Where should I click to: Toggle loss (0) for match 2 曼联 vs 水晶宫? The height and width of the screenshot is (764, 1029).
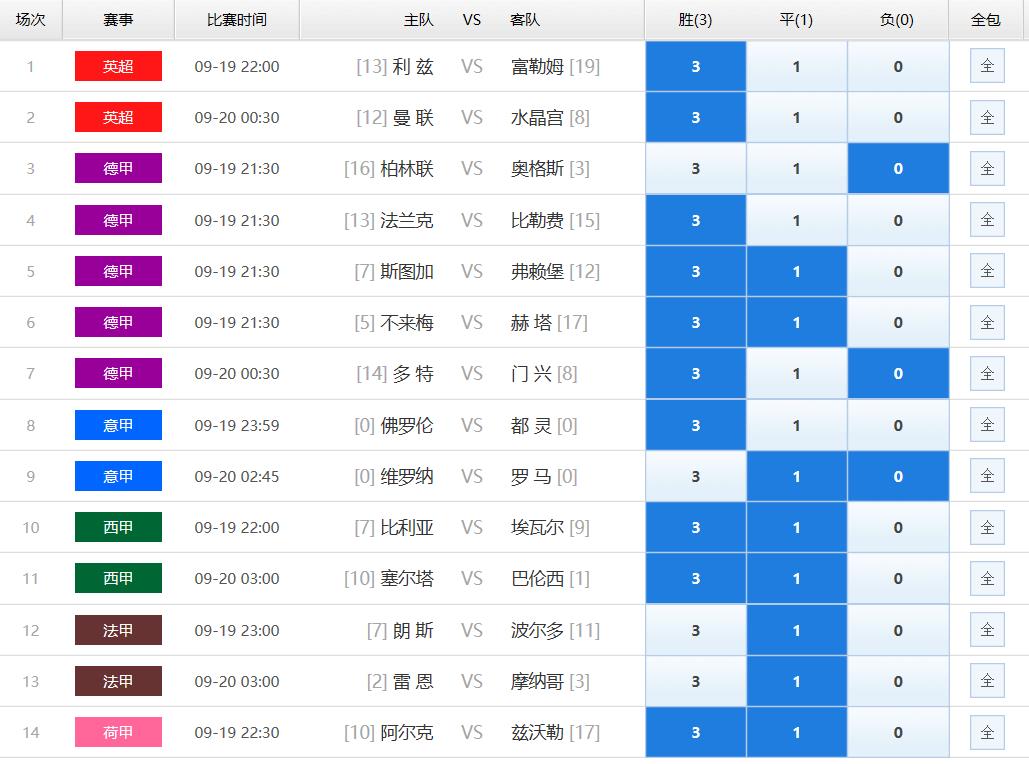point(898,117)
